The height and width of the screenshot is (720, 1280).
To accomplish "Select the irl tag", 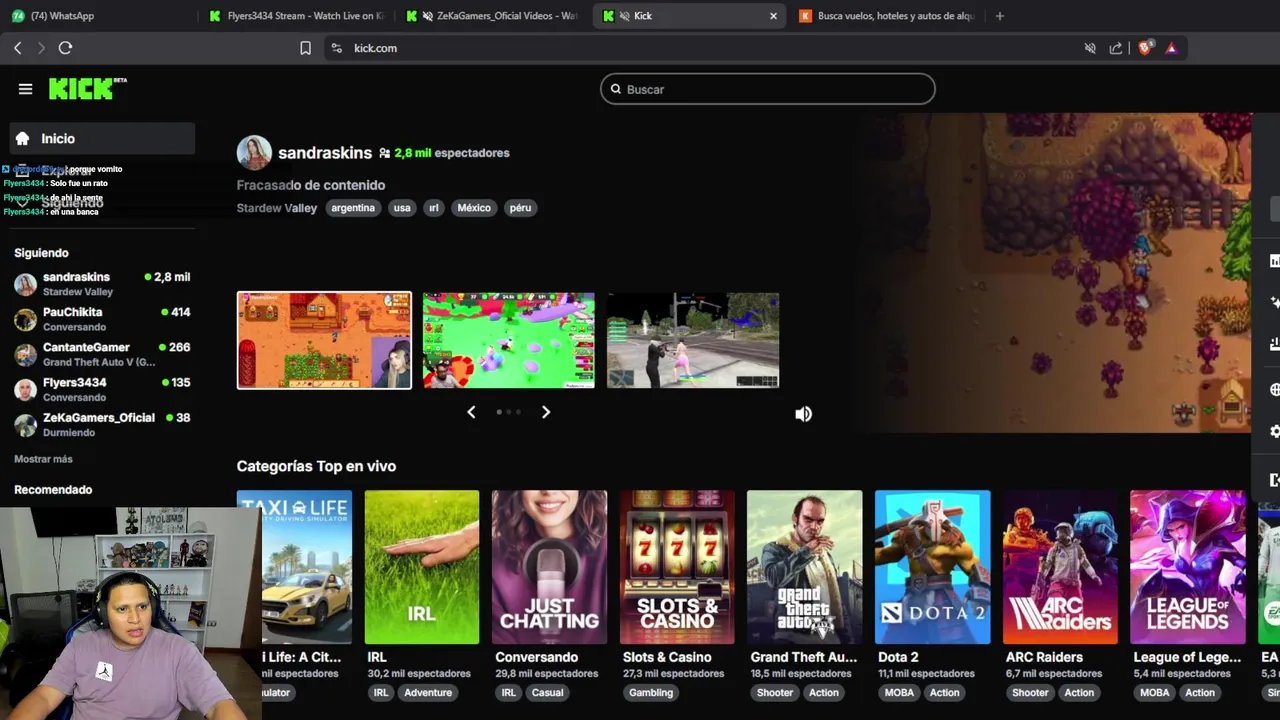I will (434, 208).
